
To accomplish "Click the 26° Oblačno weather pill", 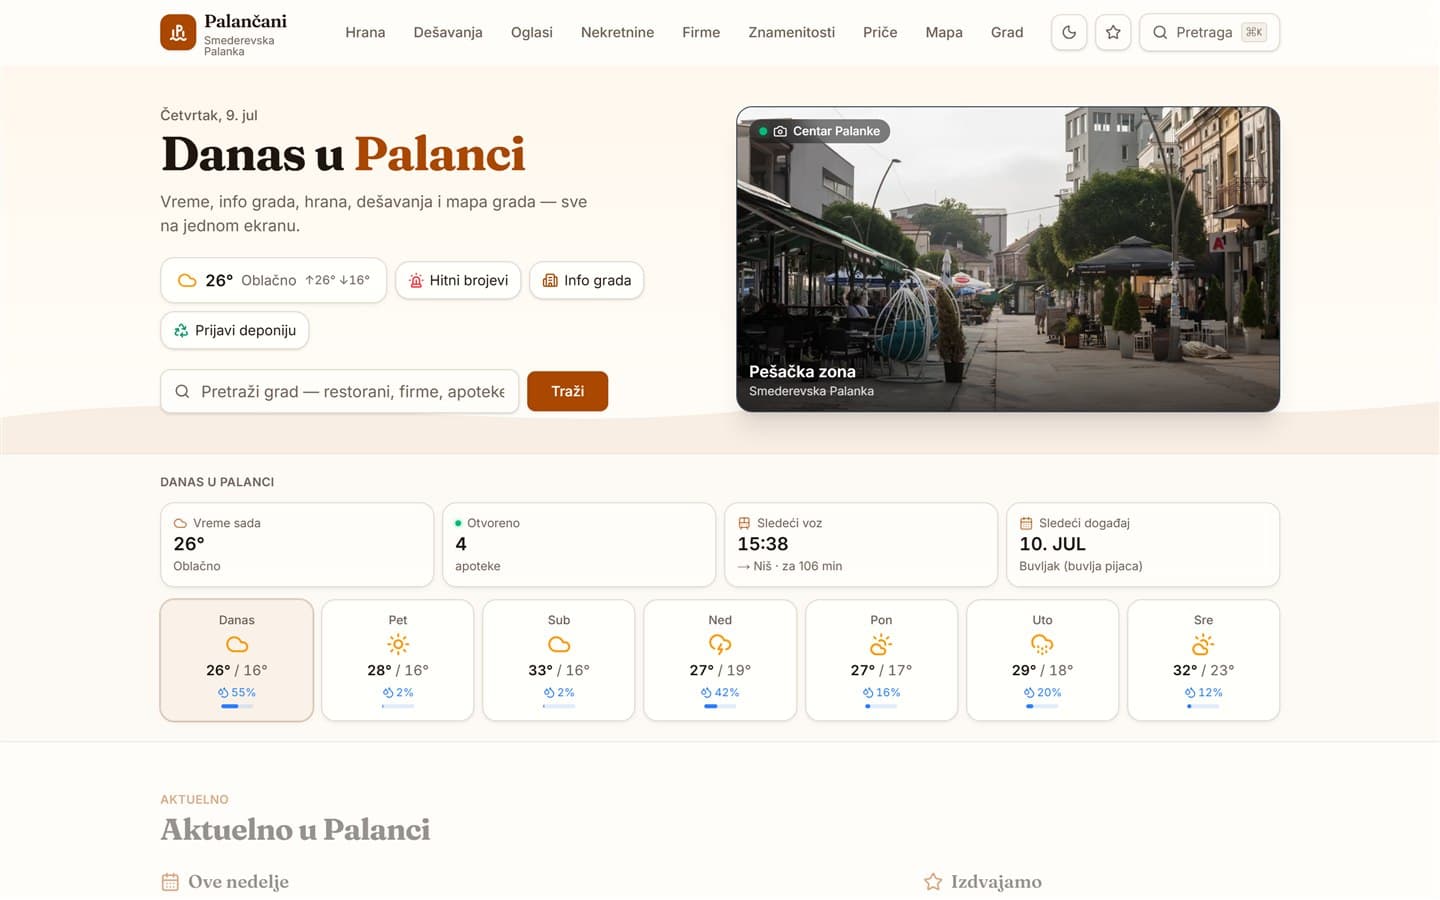I will pos(273,280).
